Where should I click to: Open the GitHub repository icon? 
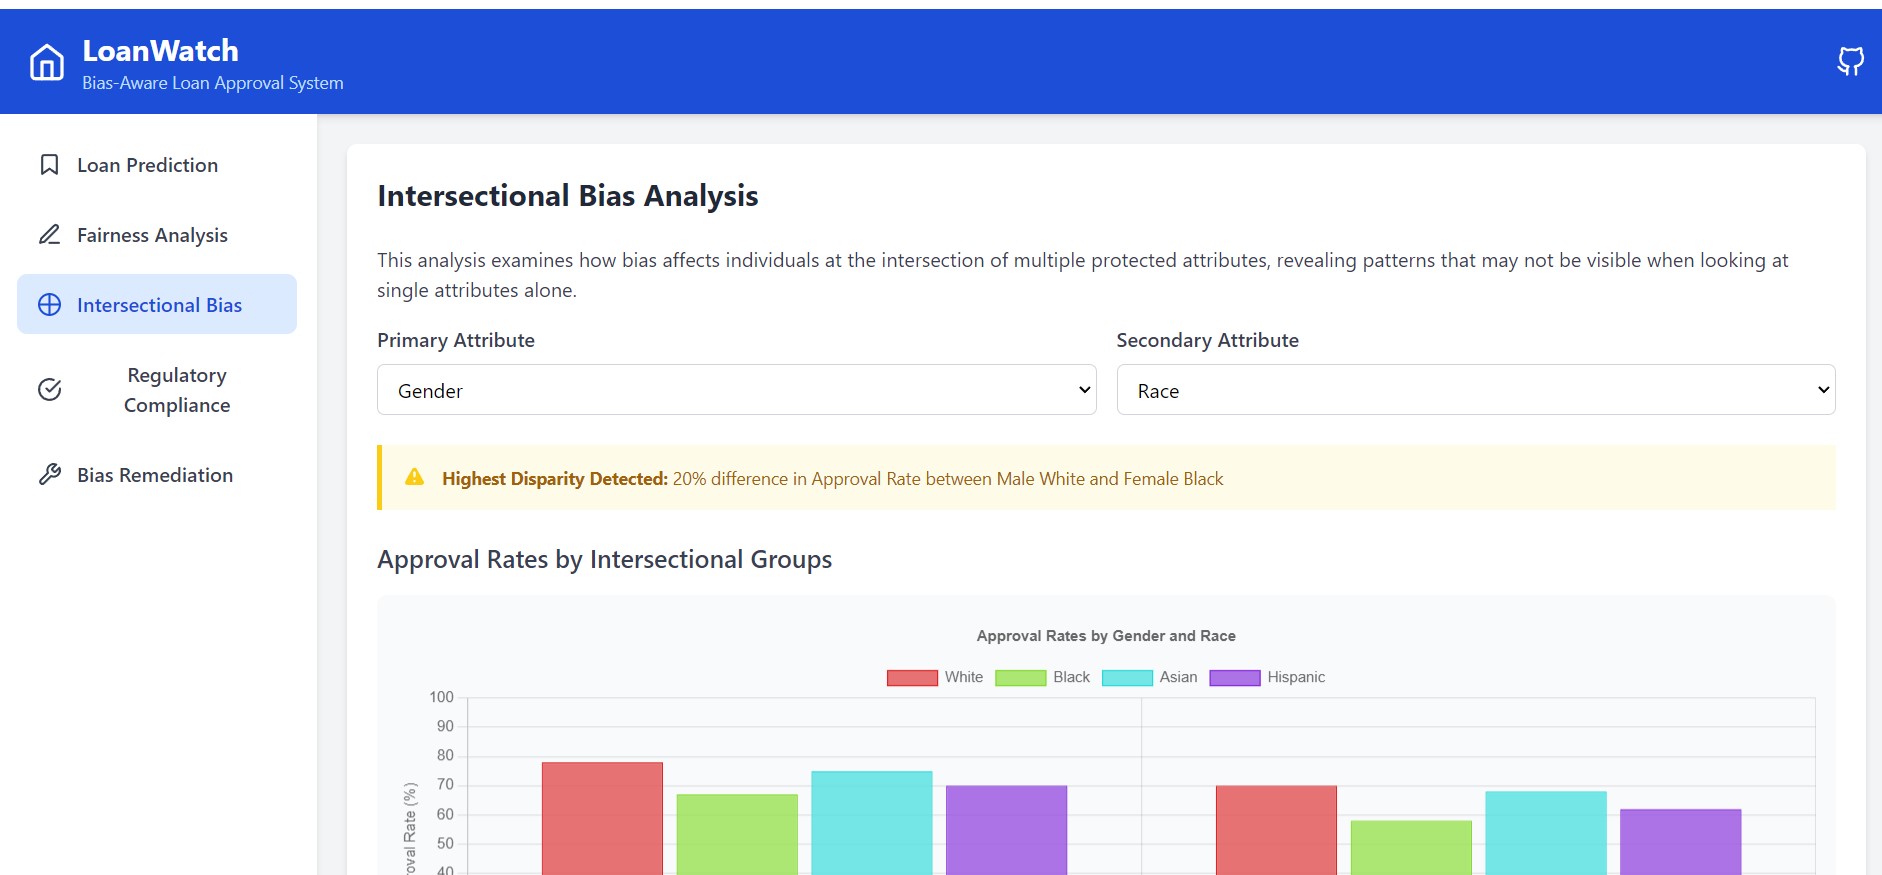coord(1851,62)
